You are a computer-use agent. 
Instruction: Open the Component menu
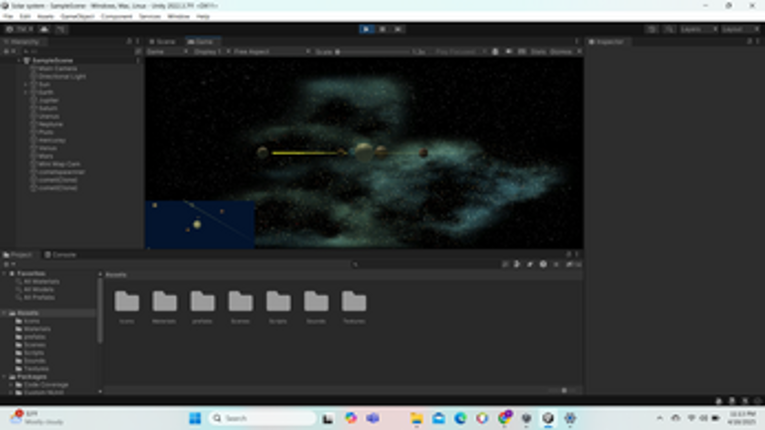(117, 17)
